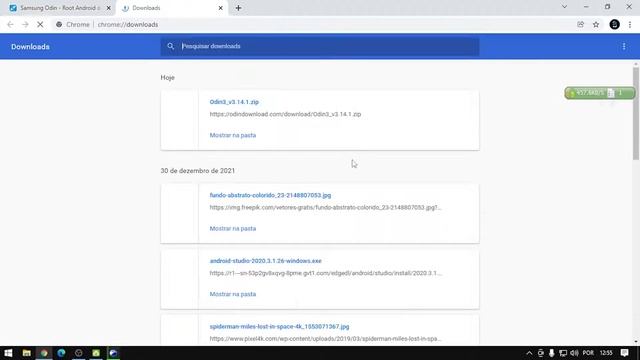The image size is (640, 360).
Task: Click the POR language indicator
Action: click(x=588, y=353)
